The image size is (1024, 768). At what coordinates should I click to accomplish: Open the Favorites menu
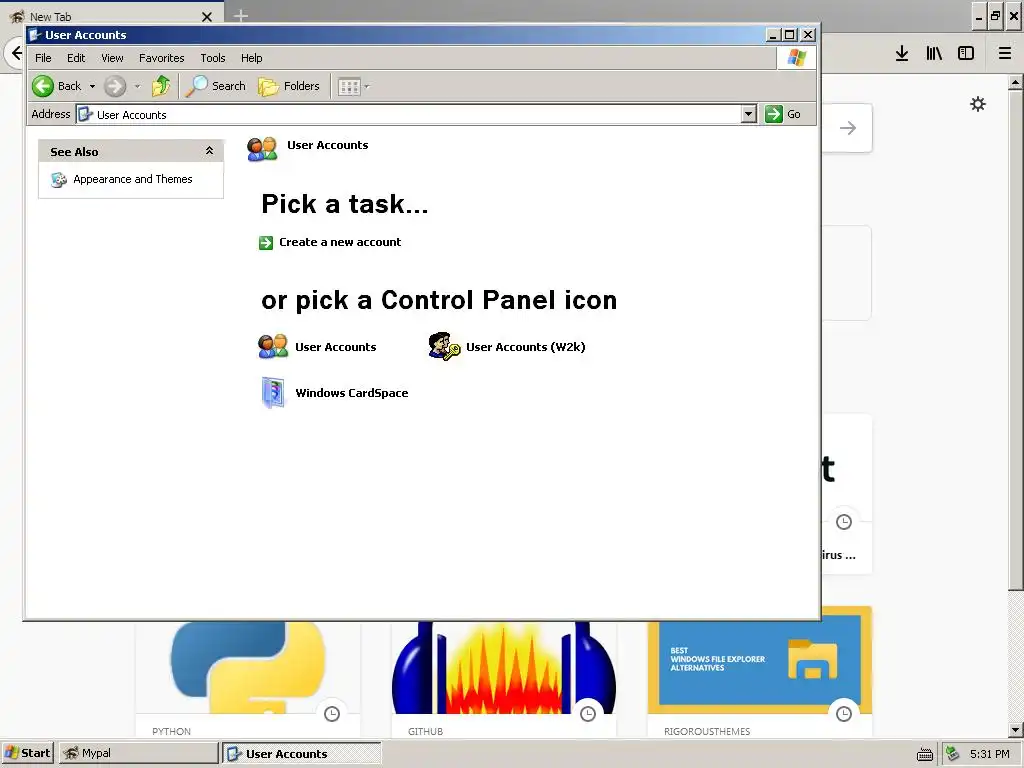(x=161, y=58)
